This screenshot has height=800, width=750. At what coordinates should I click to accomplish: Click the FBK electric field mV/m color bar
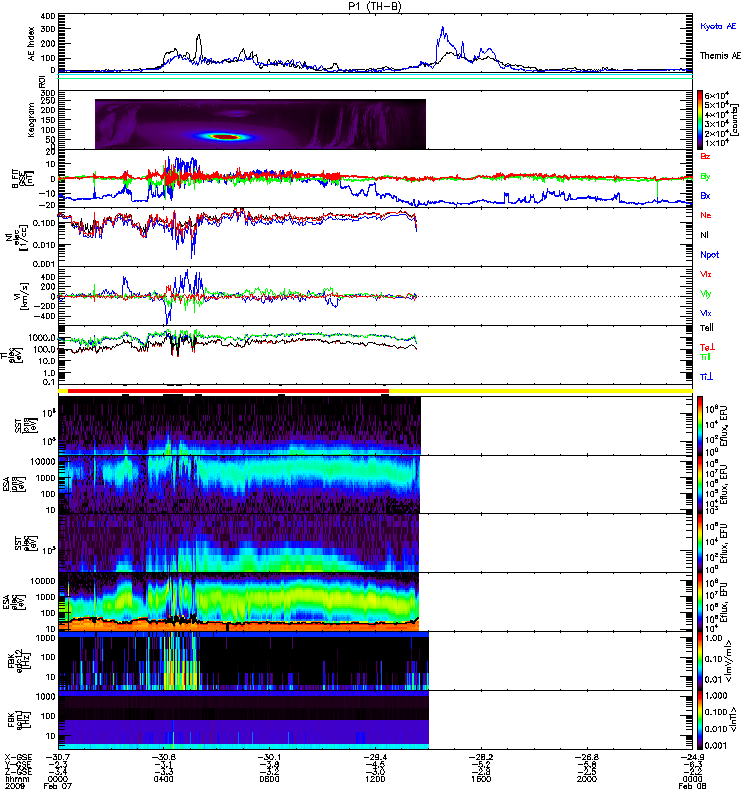[x=700, y=661]
